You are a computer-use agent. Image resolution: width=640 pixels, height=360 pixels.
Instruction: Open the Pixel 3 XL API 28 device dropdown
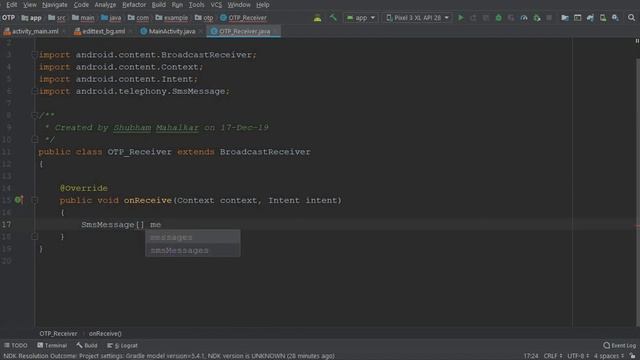[x=417, y=18]
